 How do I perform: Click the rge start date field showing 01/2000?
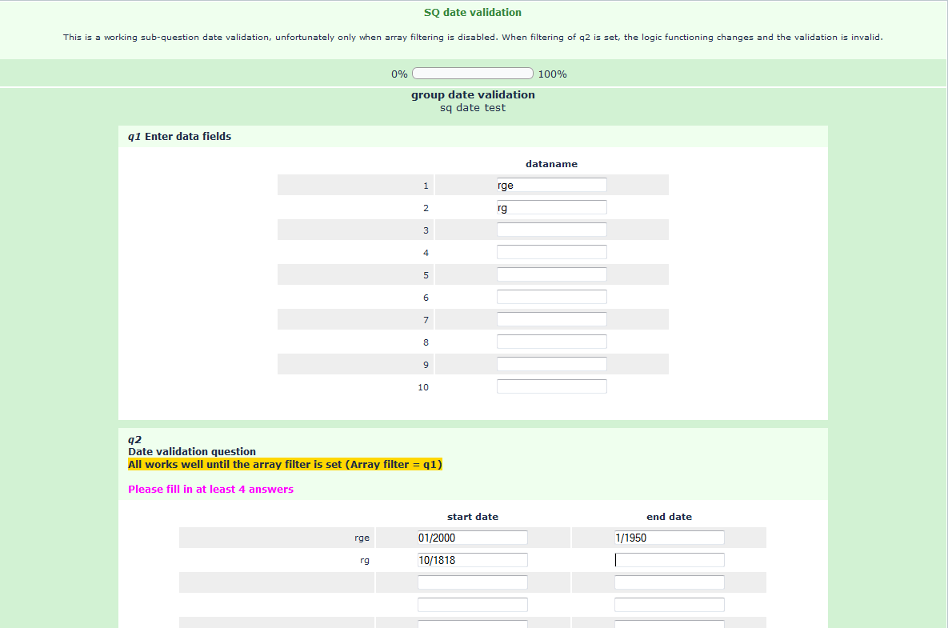click(472, 538)
